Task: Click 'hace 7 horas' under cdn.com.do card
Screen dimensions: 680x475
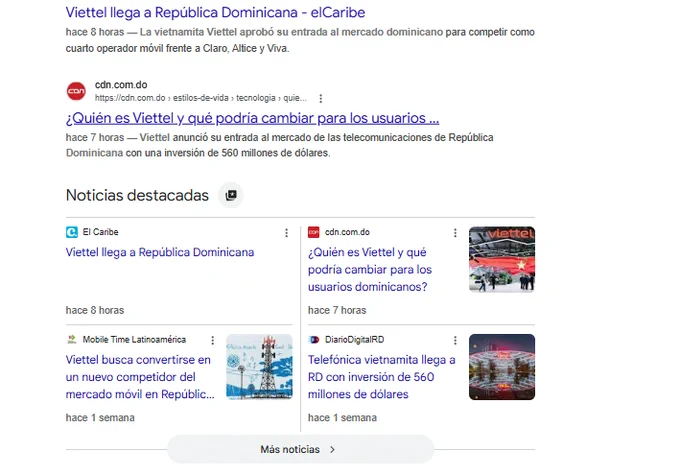Action: coord(337,310)
